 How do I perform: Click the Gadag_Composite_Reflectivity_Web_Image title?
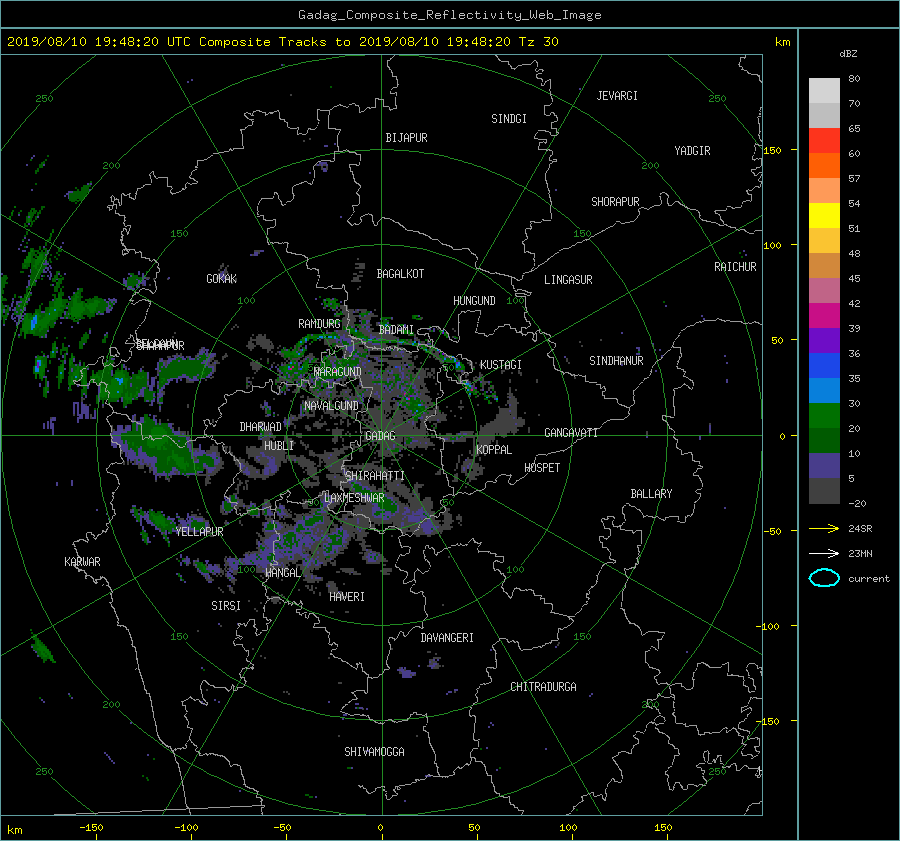449,15
